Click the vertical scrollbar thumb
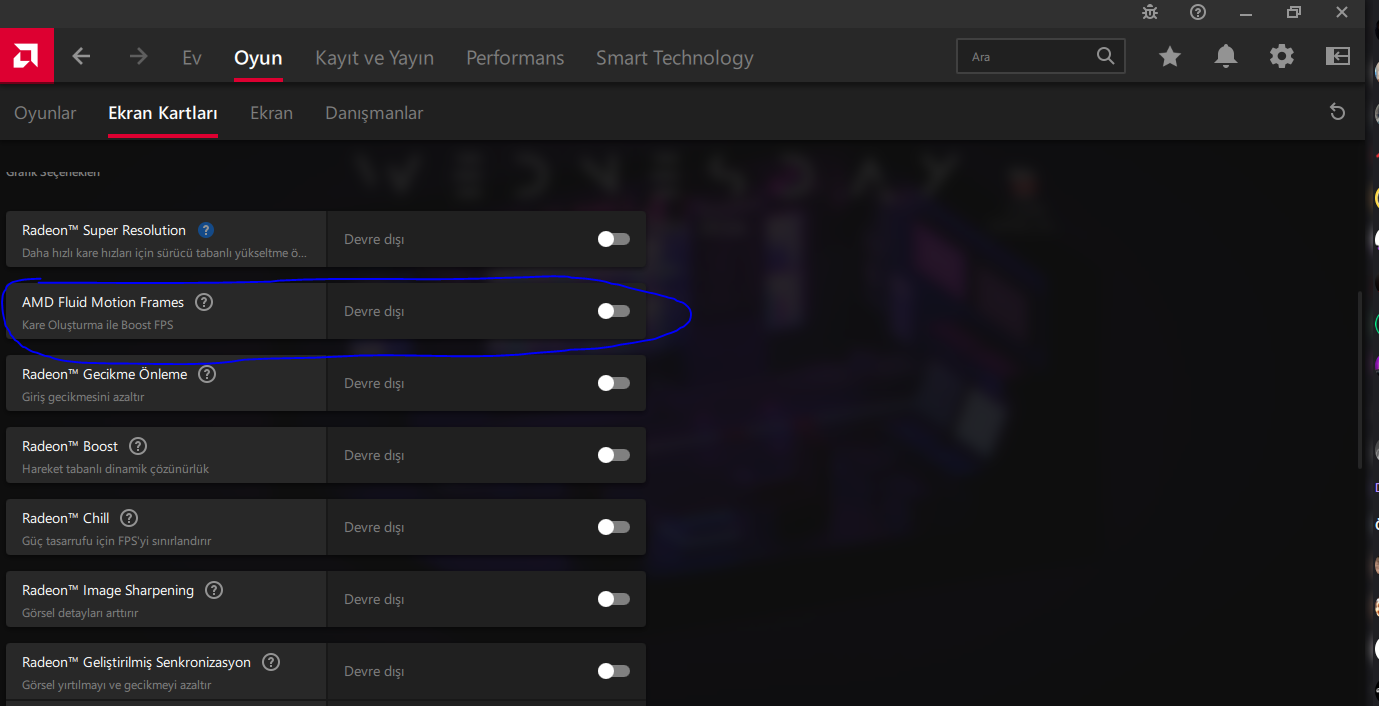This screenshot has height=706, width=1379. tap(1359, 380)
